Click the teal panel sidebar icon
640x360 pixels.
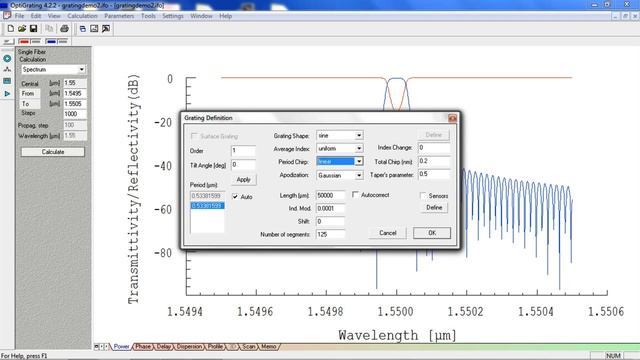click(7, 81)
